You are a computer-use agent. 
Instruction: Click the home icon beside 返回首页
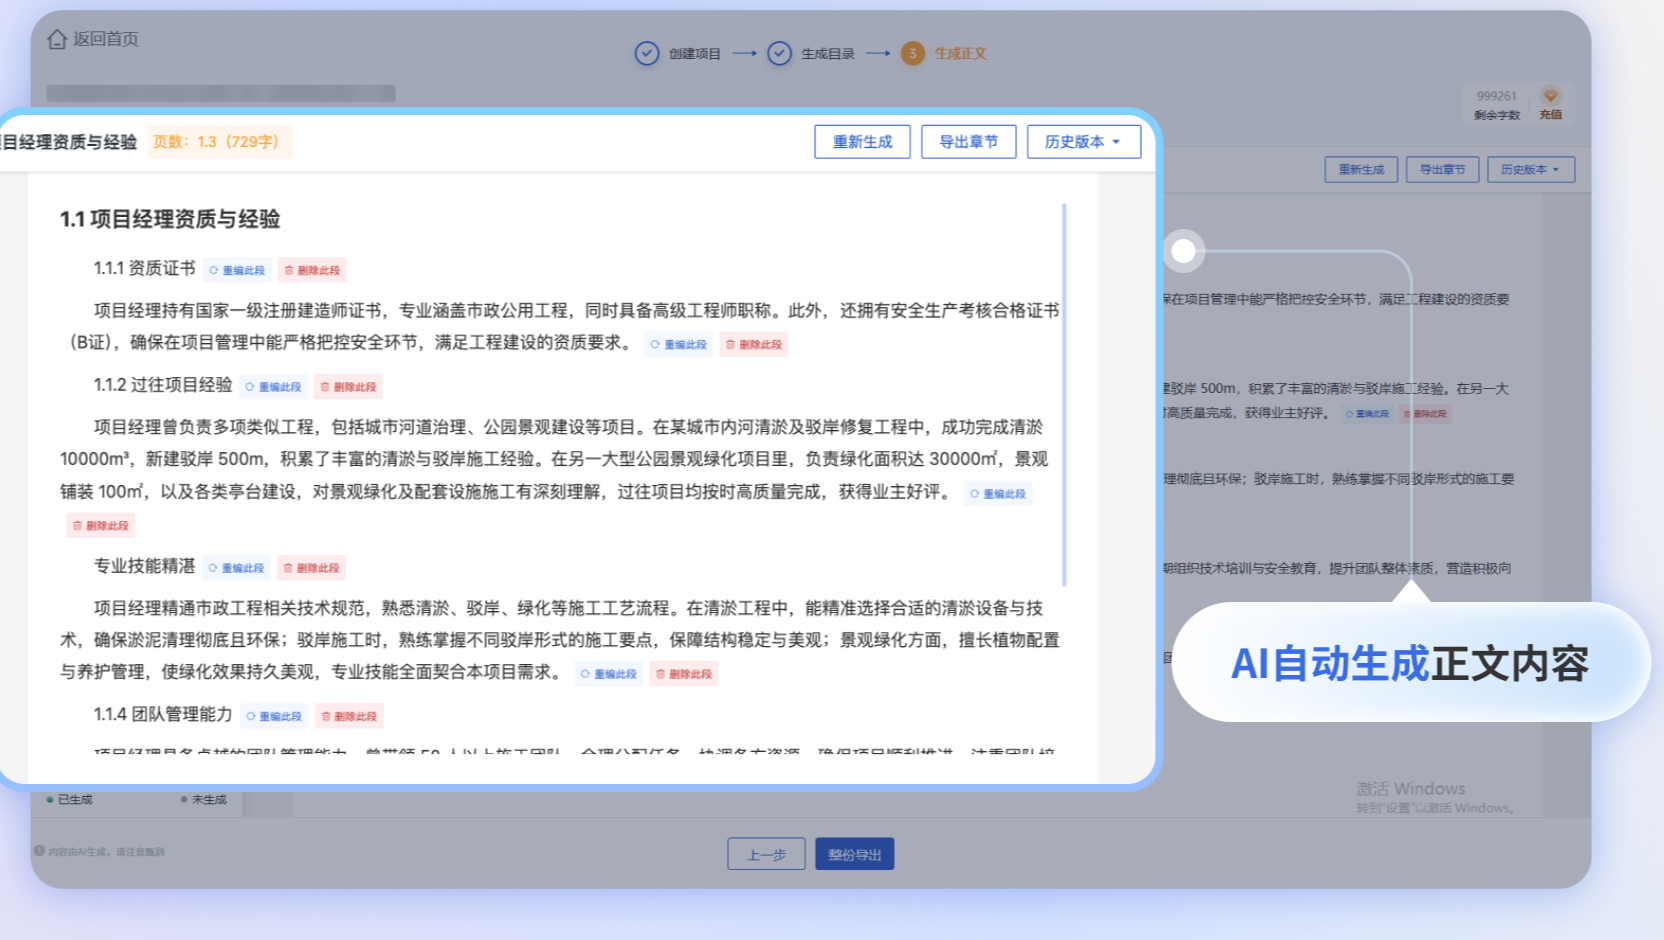(57, 39)
